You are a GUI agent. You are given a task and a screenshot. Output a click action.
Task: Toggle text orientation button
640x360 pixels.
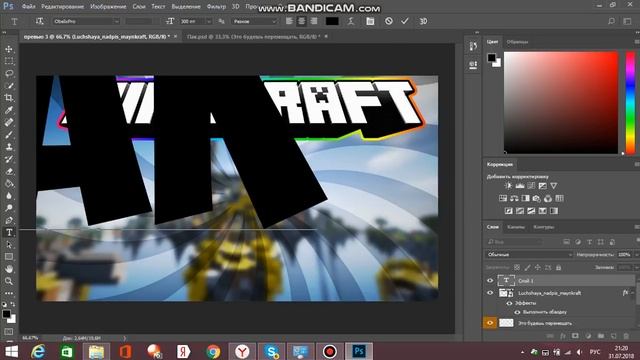point(40,21)
